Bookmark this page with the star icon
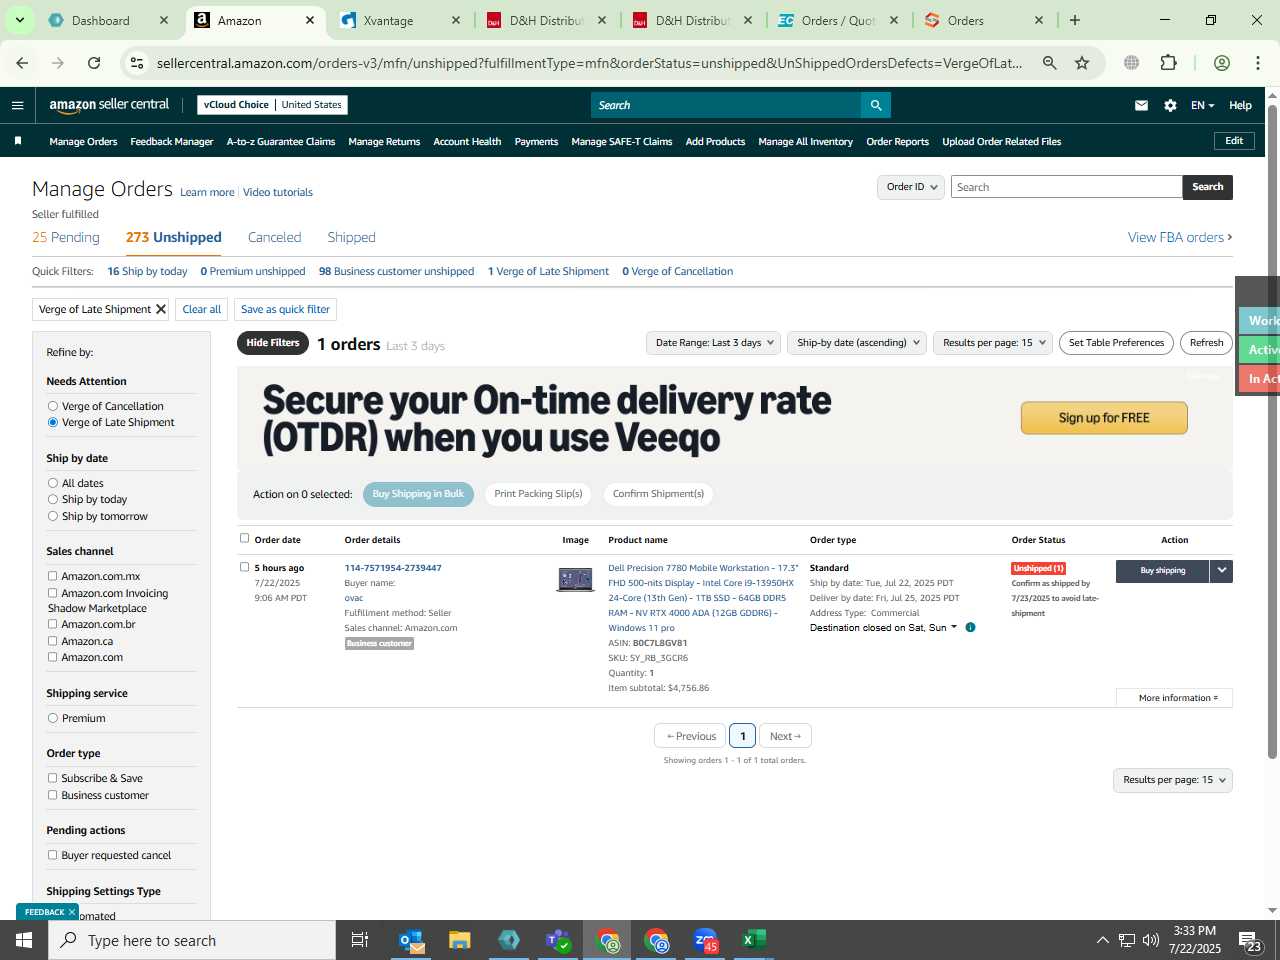Screen dimensions: 1280x960 tap(1082, 63)
